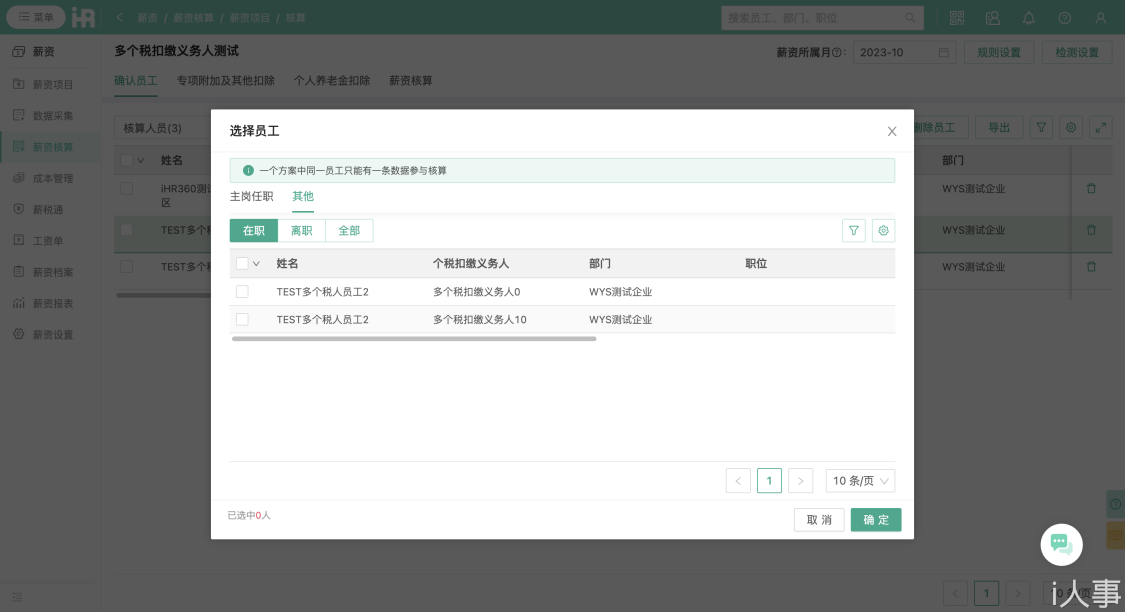Tick the select-all checkbox in the background table
Image resolution: width=1125 pixels, height=612 pixels.
tap(126, 160)
